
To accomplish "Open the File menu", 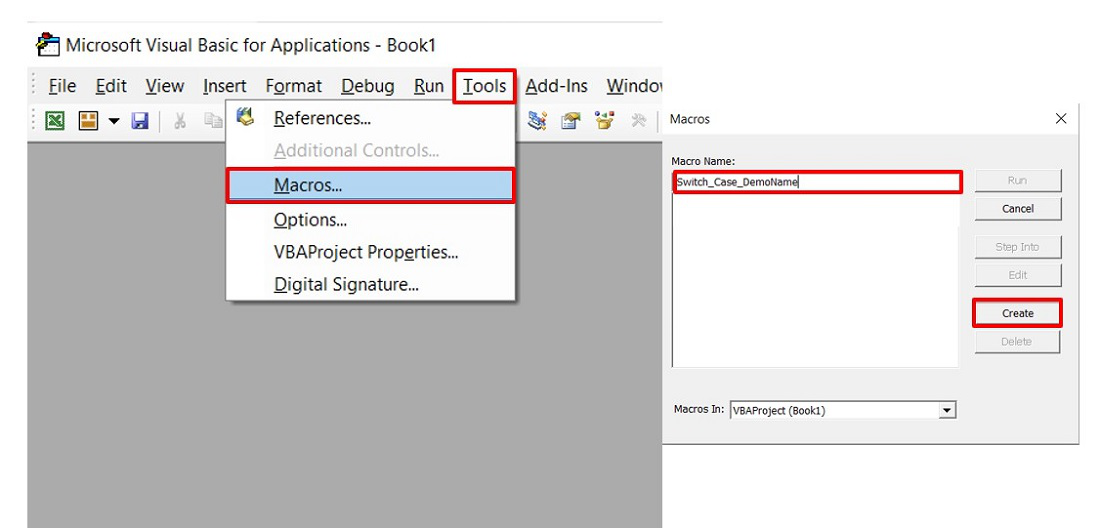I will point(62,86).
